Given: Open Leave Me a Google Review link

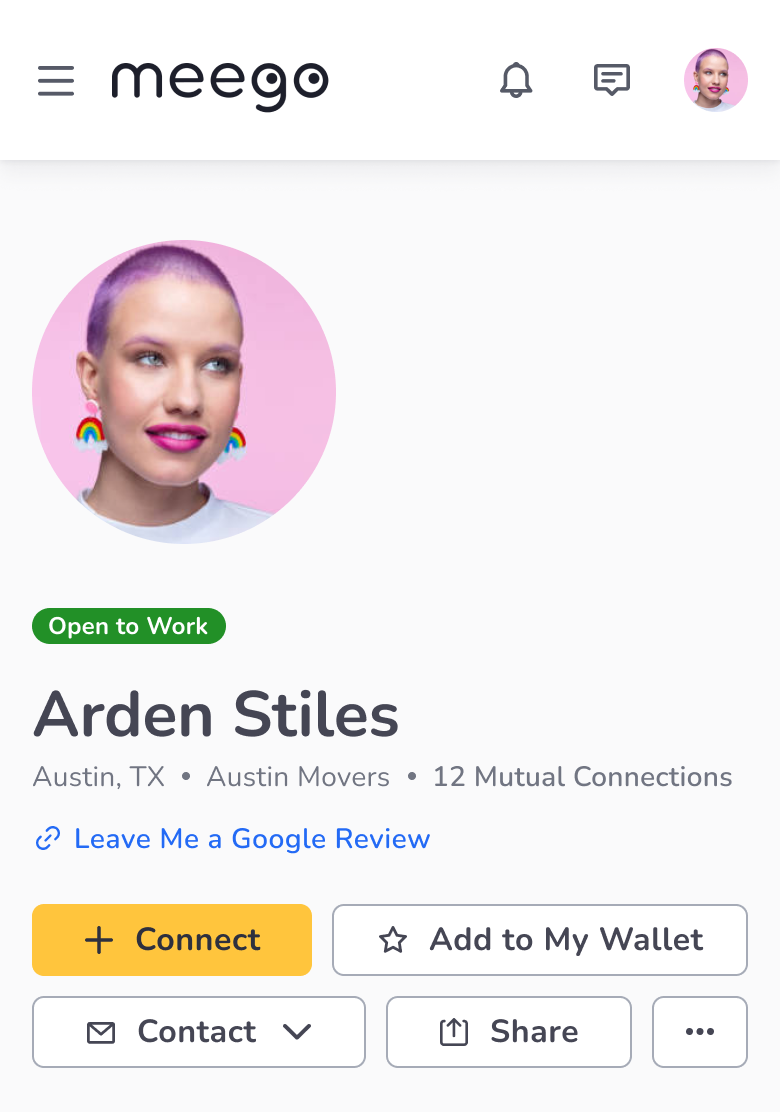Looking at the screenshot, I should tap(252, 839).
